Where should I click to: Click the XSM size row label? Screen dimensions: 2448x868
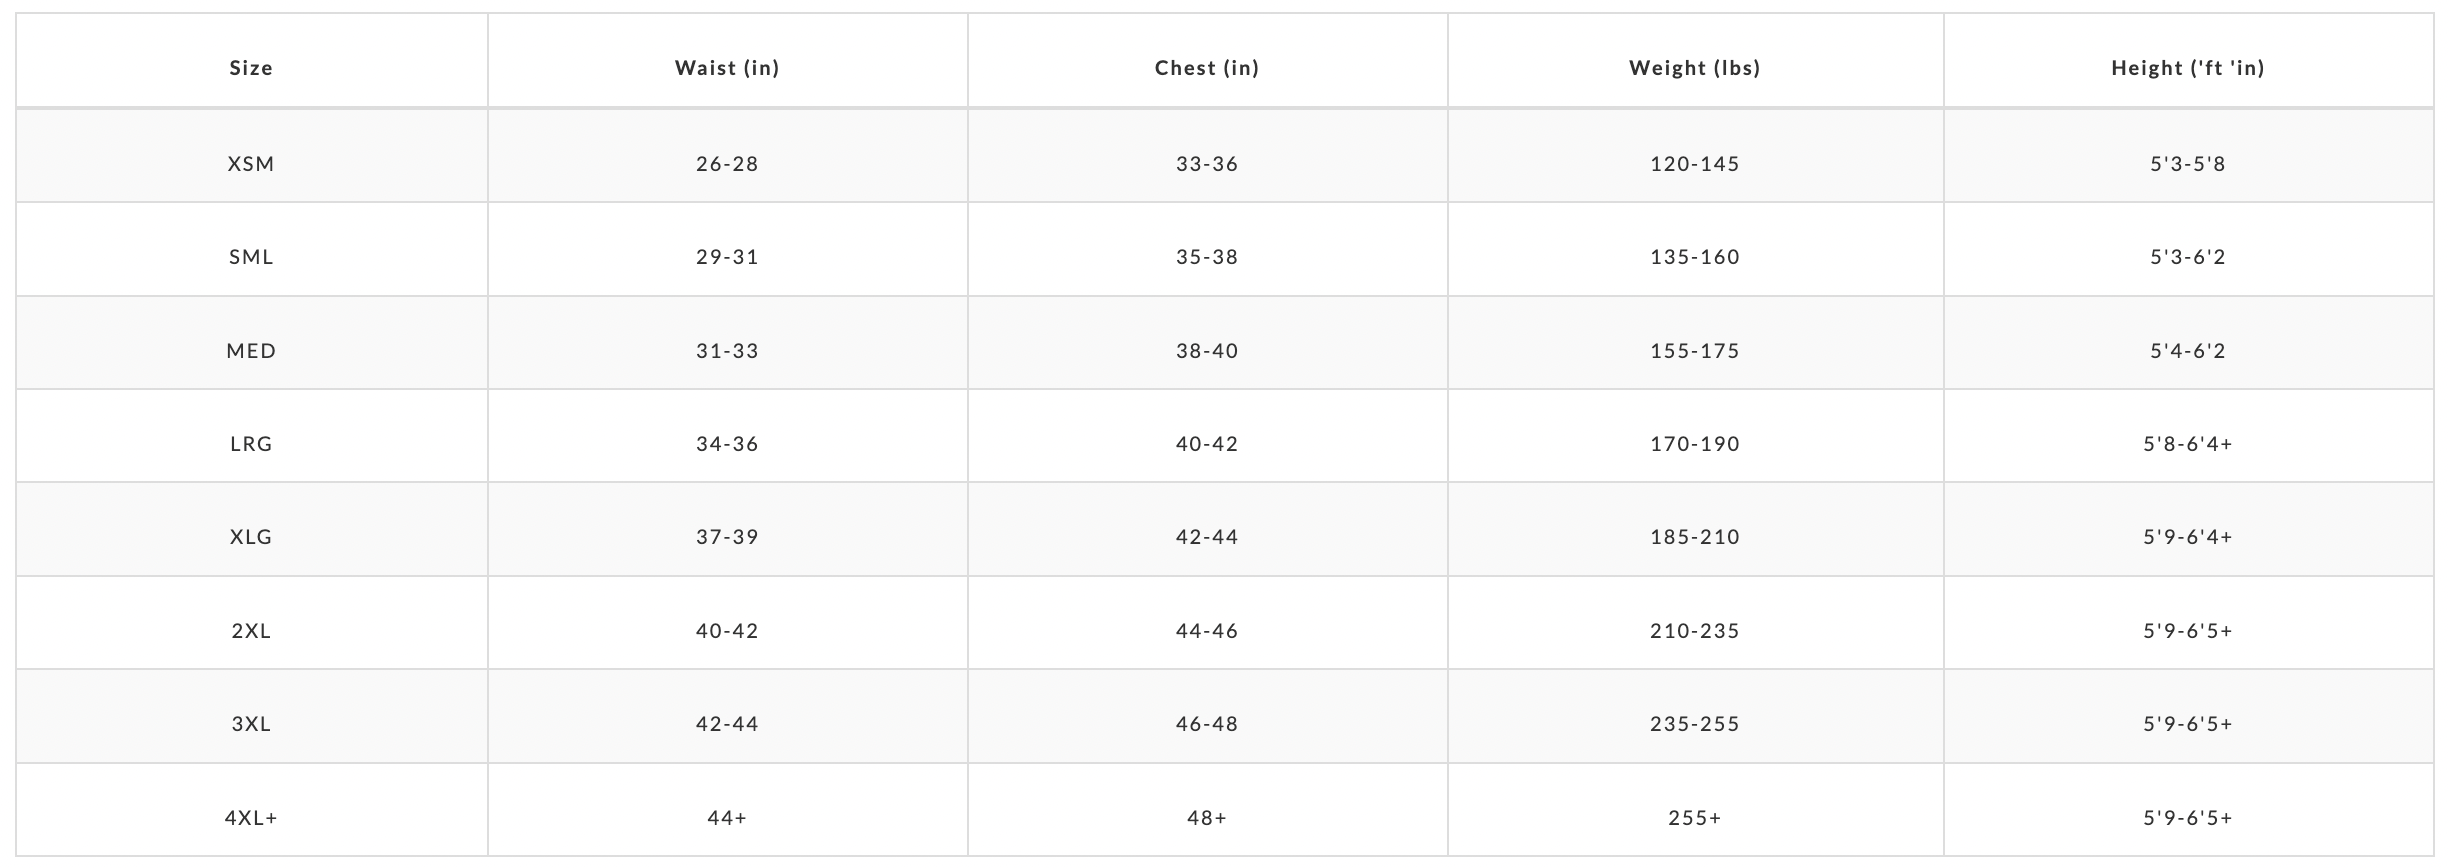[251, 164]
